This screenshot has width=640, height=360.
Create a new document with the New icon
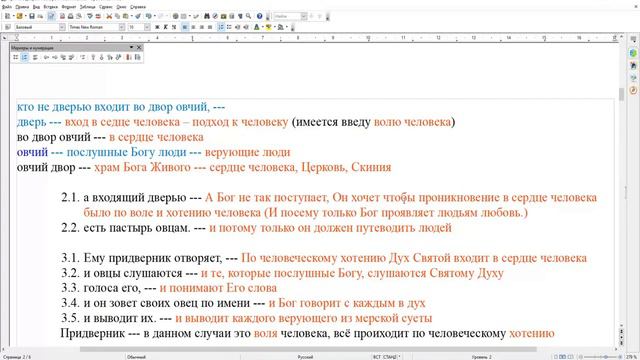coord(7,16)
